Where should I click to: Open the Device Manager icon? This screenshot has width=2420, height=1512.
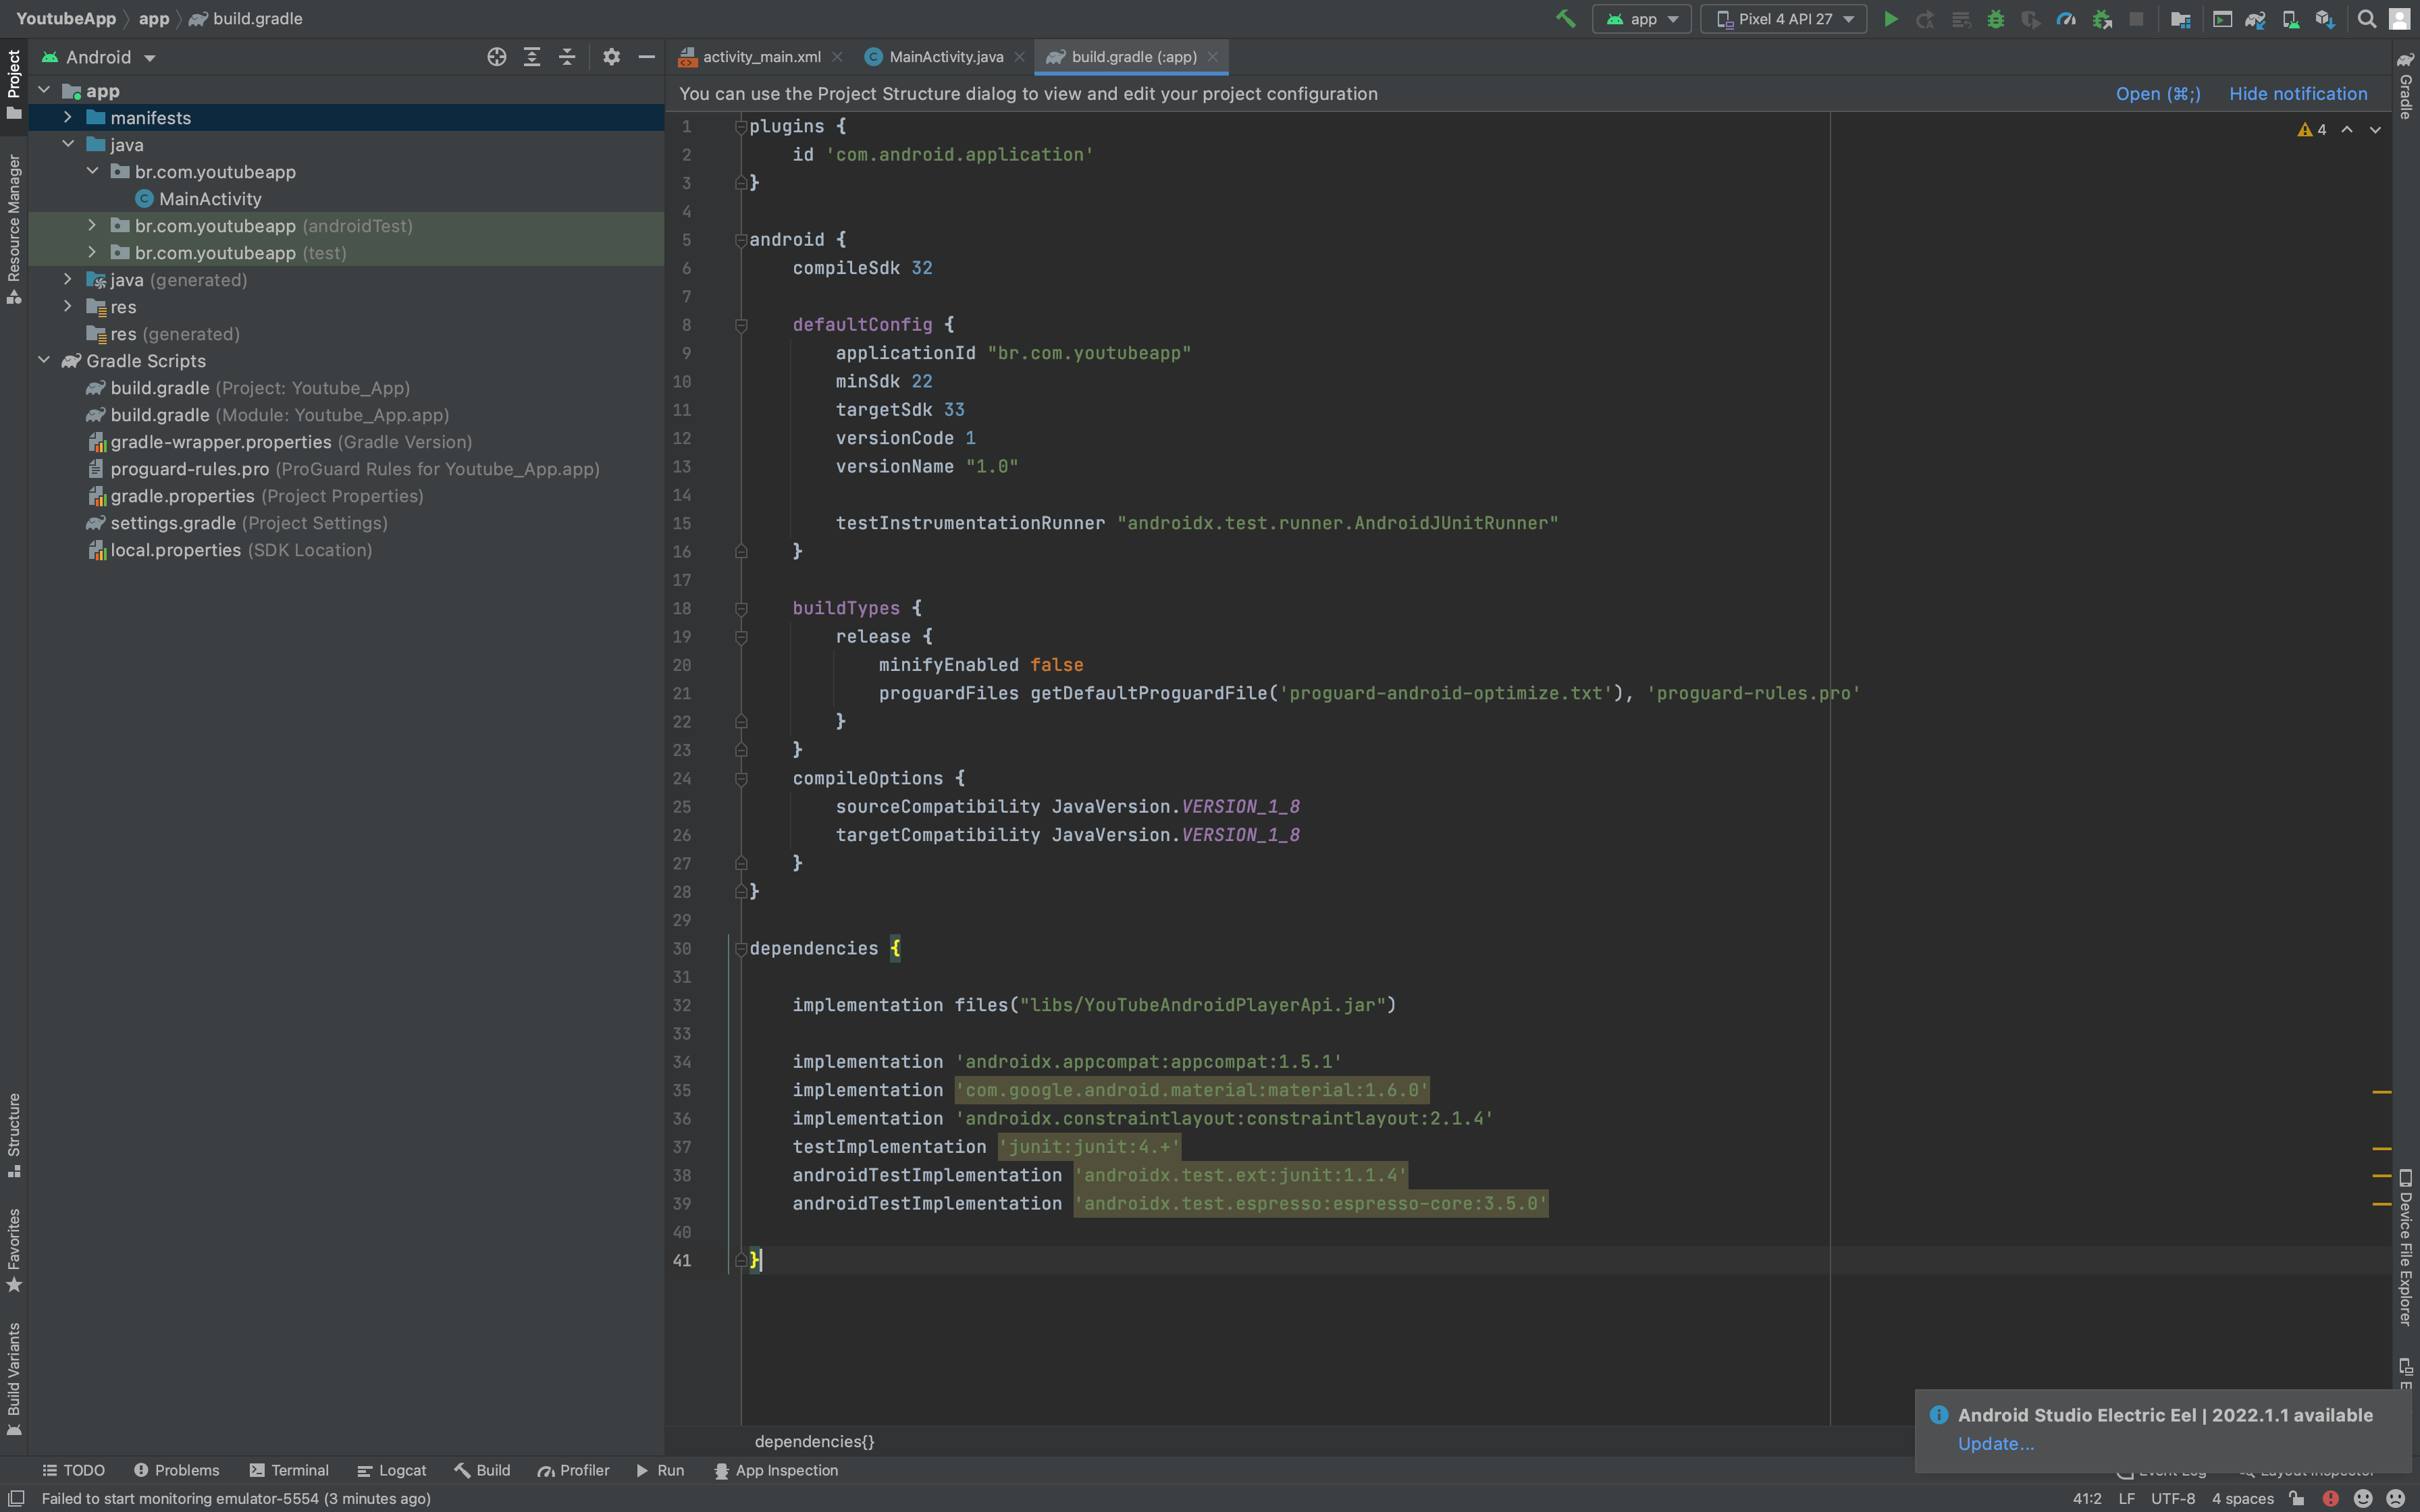(2290, 18)
